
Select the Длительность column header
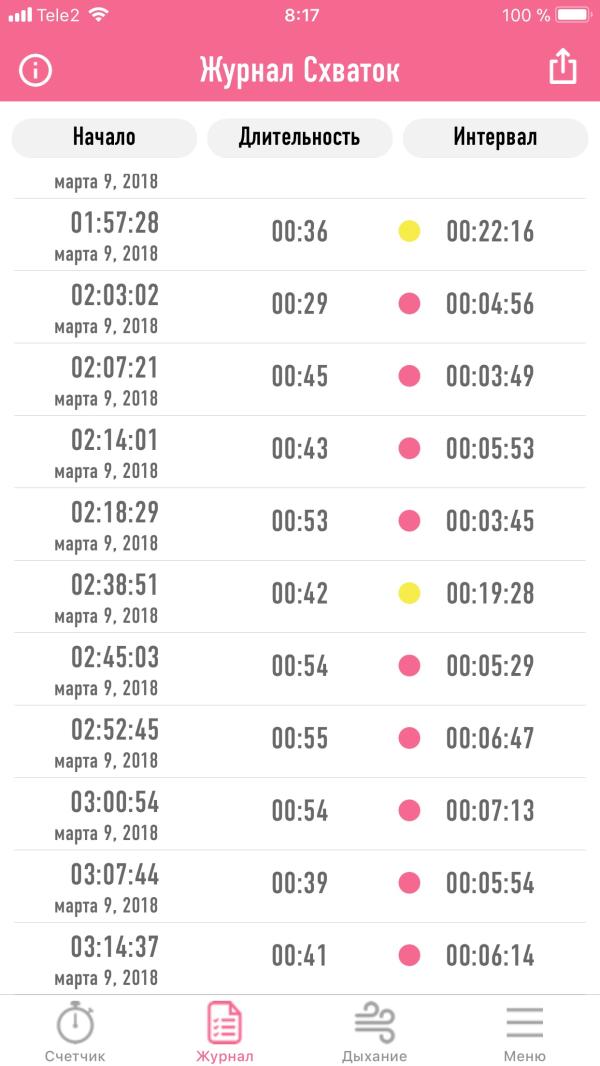[300, 138]
